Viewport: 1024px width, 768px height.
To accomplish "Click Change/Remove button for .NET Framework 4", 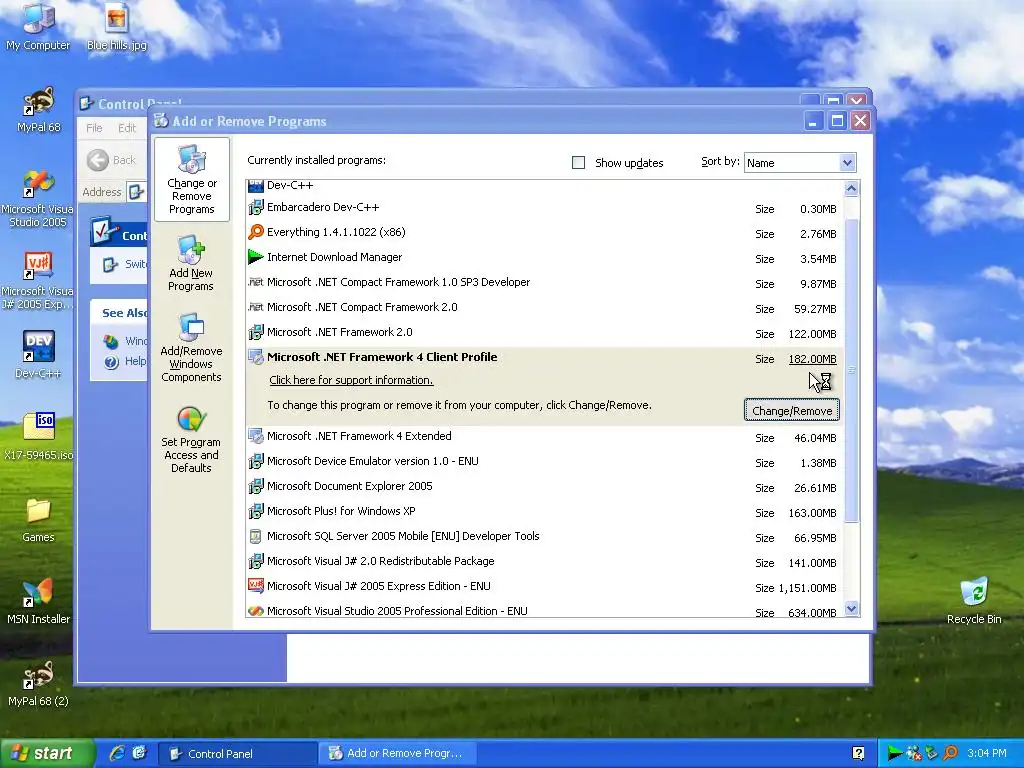I will tap(792, 411).
